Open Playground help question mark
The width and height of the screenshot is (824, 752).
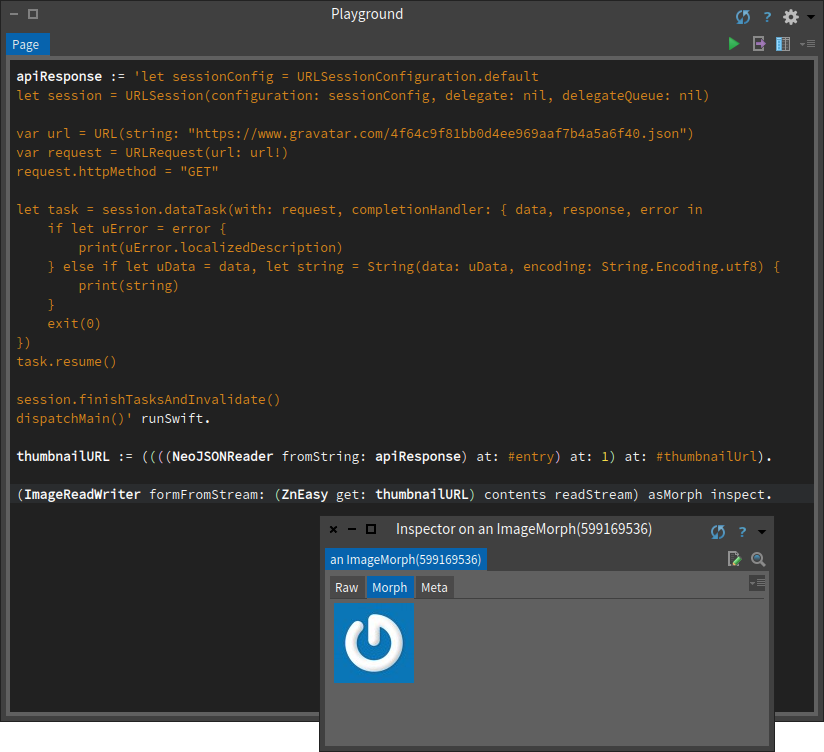(x=767, y=17)
